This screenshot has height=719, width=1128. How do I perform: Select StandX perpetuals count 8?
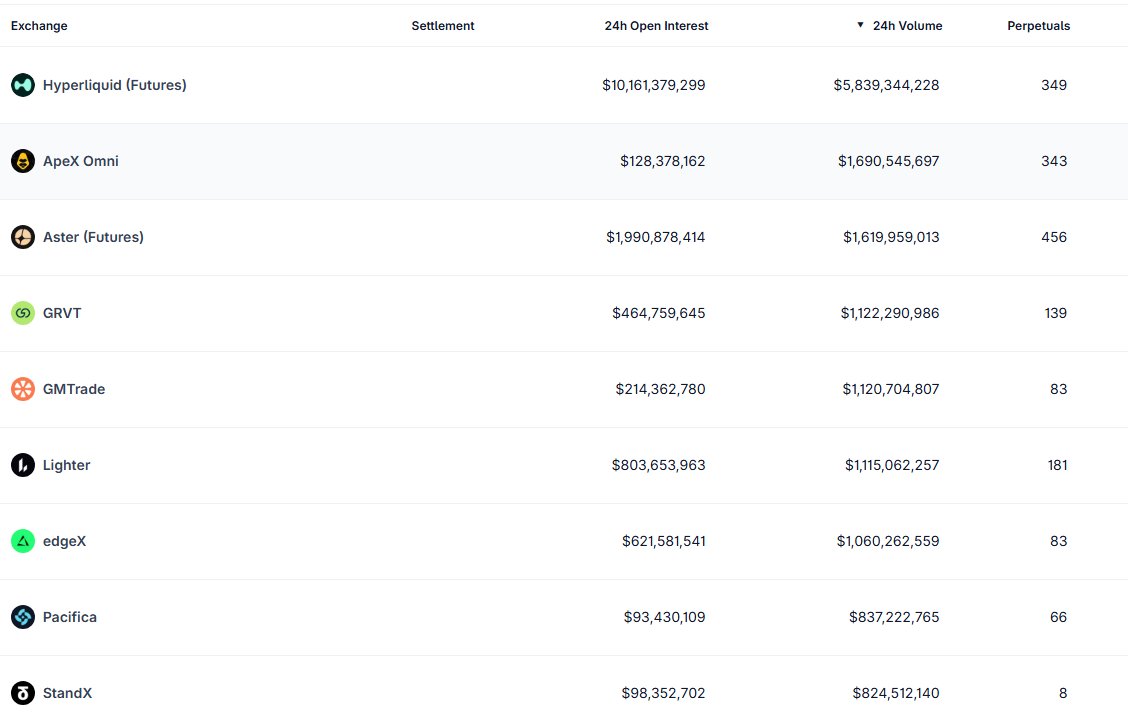[1063, 693]
